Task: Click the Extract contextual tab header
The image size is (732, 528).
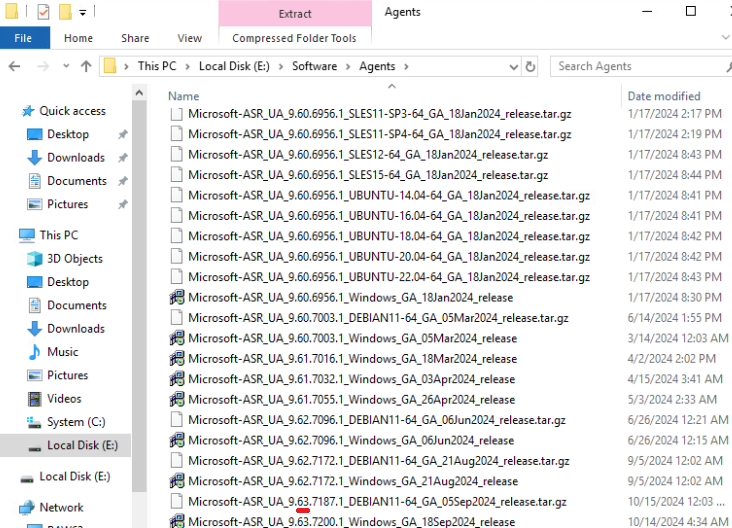Action: 295,14
